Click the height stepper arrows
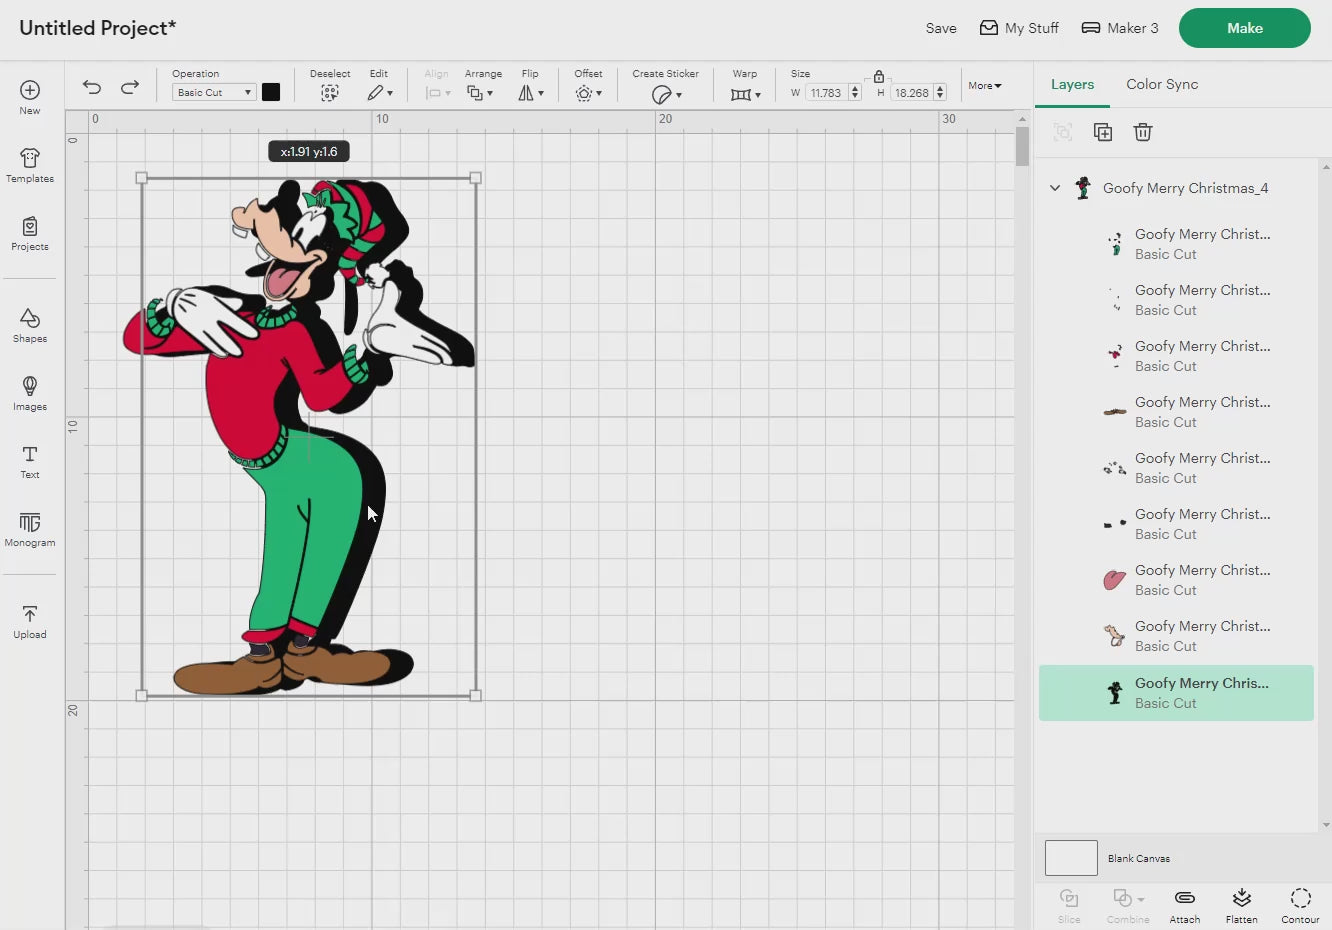Screen dimensions: 1332x930 pos(940,93)
